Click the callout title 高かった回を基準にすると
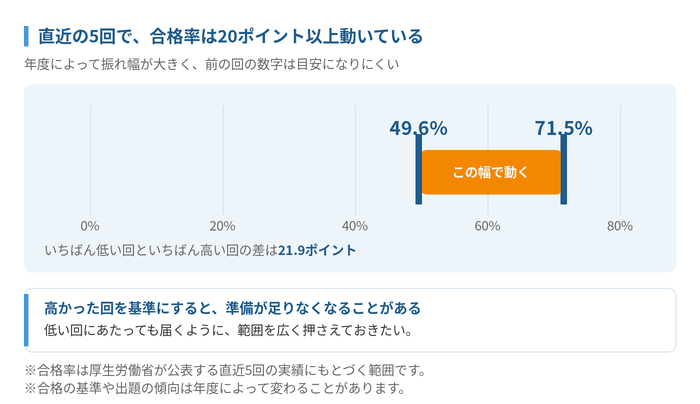Screen dimensions: 700x404 tap(232, 308)
